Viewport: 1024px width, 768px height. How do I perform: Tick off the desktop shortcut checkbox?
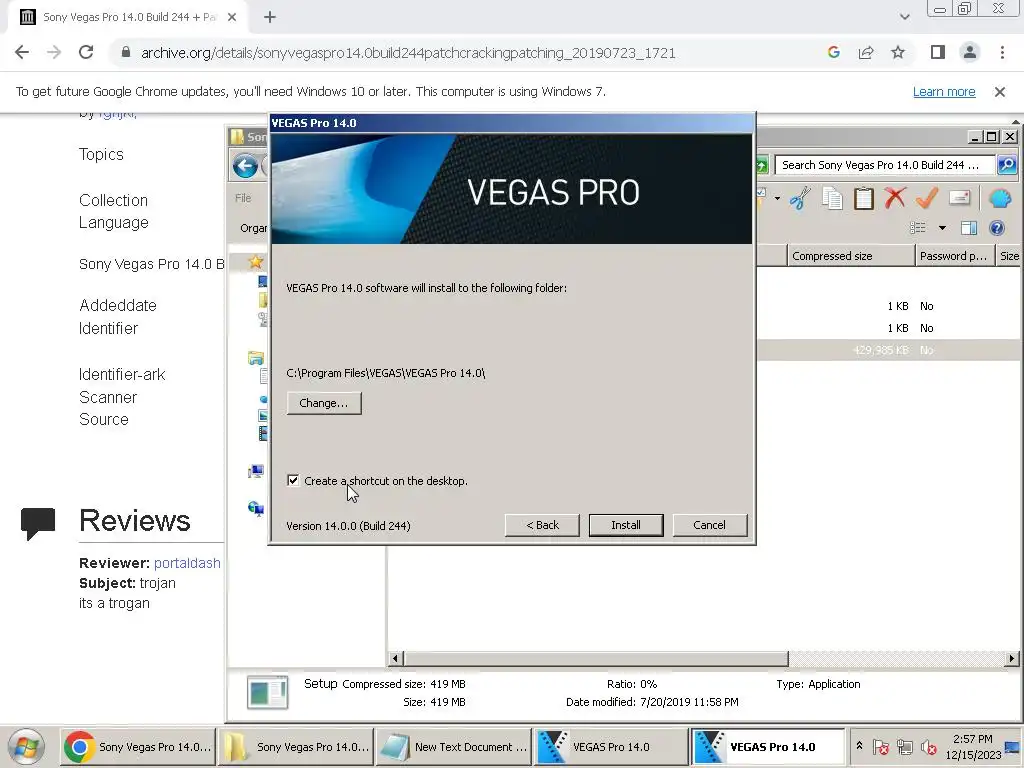click(293, 481)
